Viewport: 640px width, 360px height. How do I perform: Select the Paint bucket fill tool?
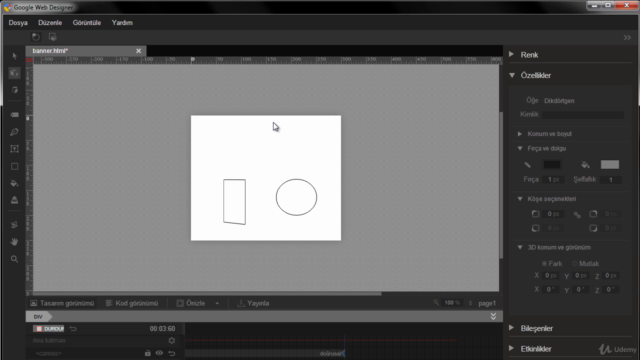click(15, 183)
